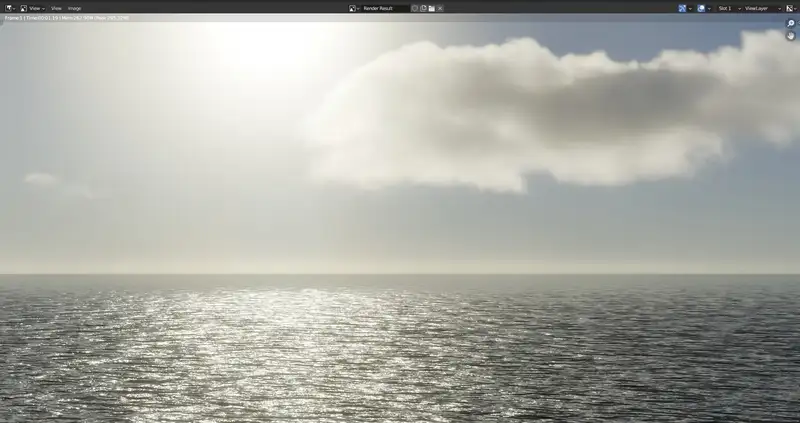Open the Image menu

pos(74,8)
